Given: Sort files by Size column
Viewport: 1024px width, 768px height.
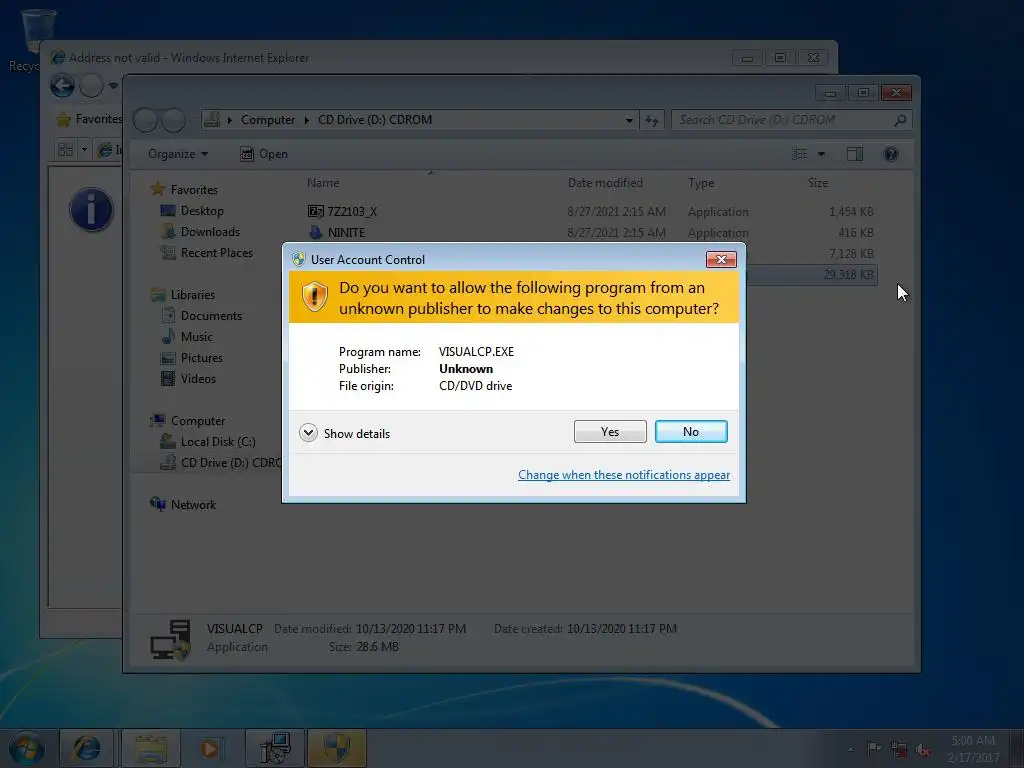Looking at the screenshot, I should point(818,183).
